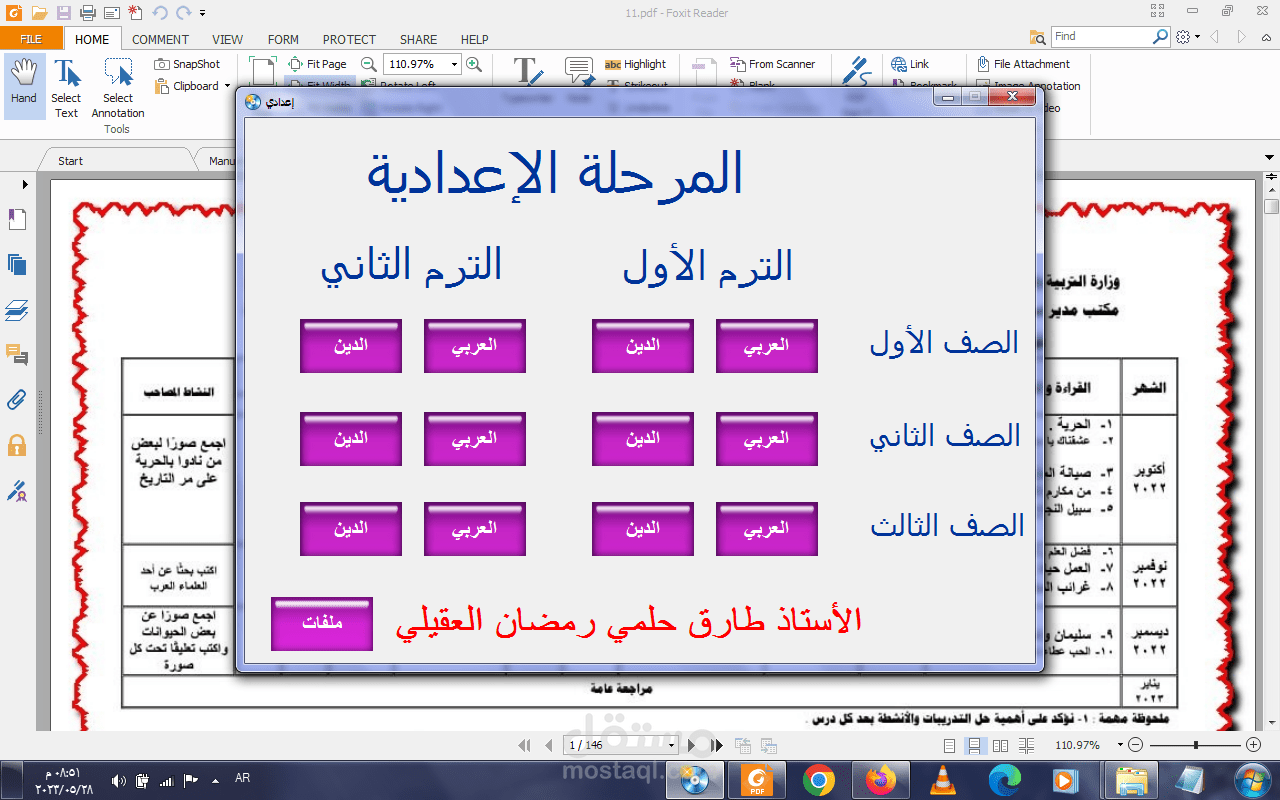Create PDF From Scanner

coord(772,64)
